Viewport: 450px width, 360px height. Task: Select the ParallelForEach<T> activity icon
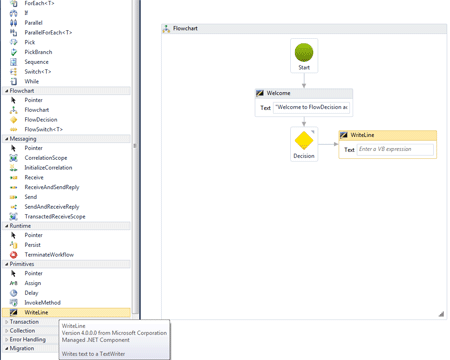click(x=13, y=32)
